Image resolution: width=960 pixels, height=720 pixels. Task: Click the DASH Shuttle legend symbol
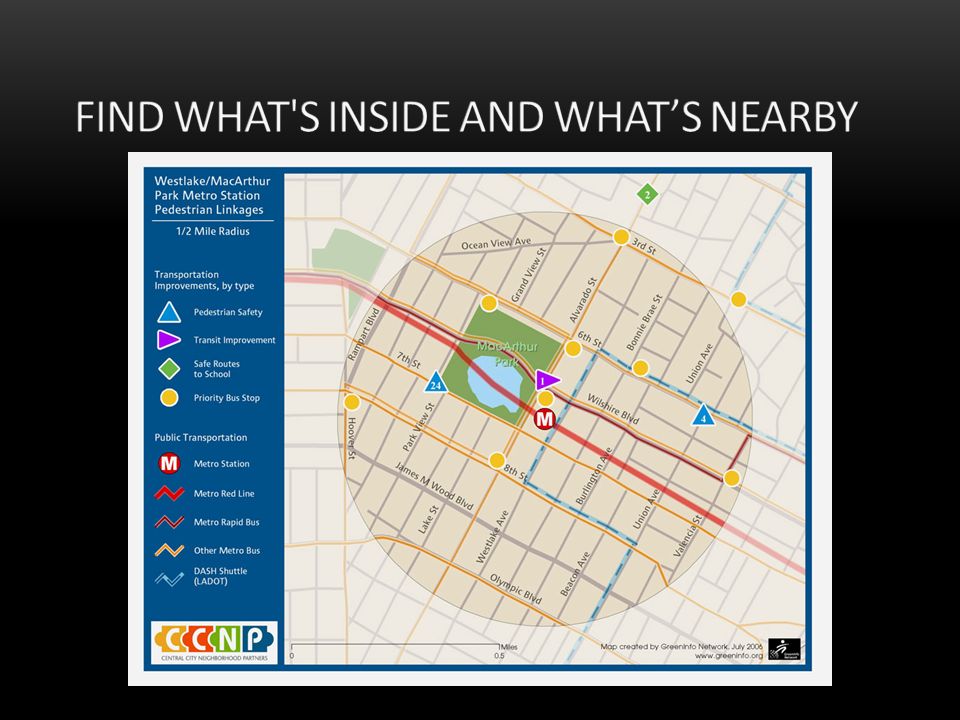[170, 579]
